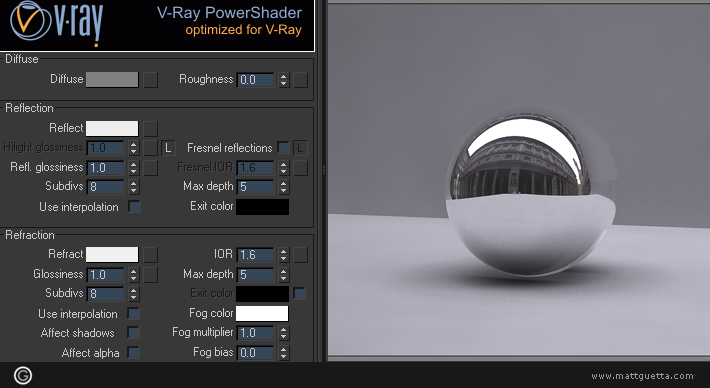The image size is (710, 388).
Task: Click the Fog bias value field
Action: [x=255, y=353]
